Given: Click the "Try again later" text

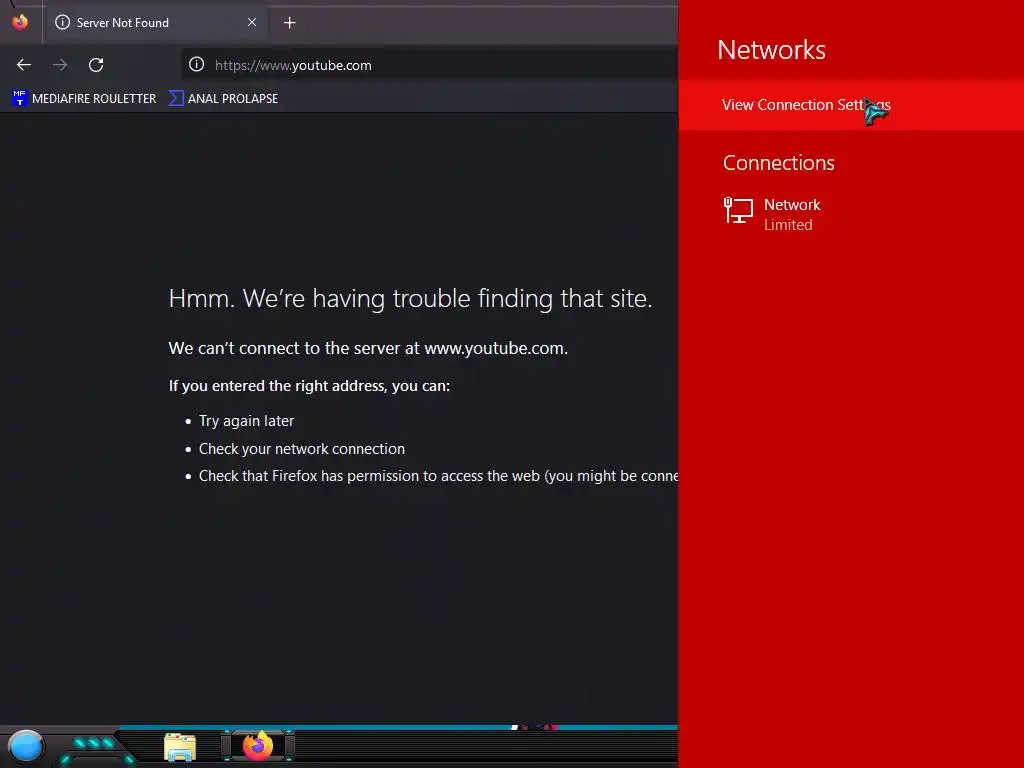Looking at the screenshot, I should coord(246,421).
